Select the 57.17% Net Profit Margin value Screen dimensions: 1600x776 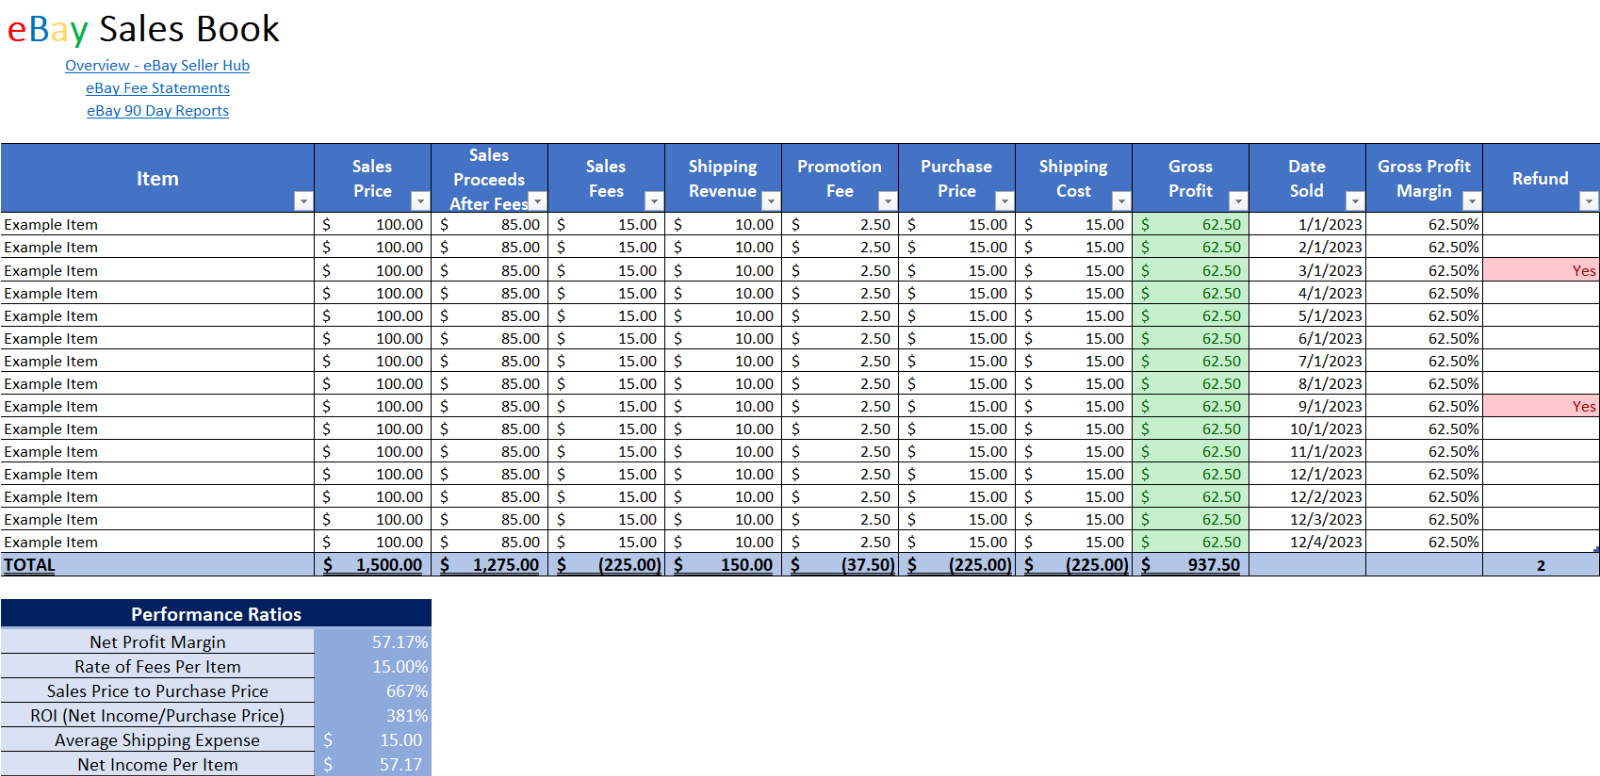(x=373, y=642)
